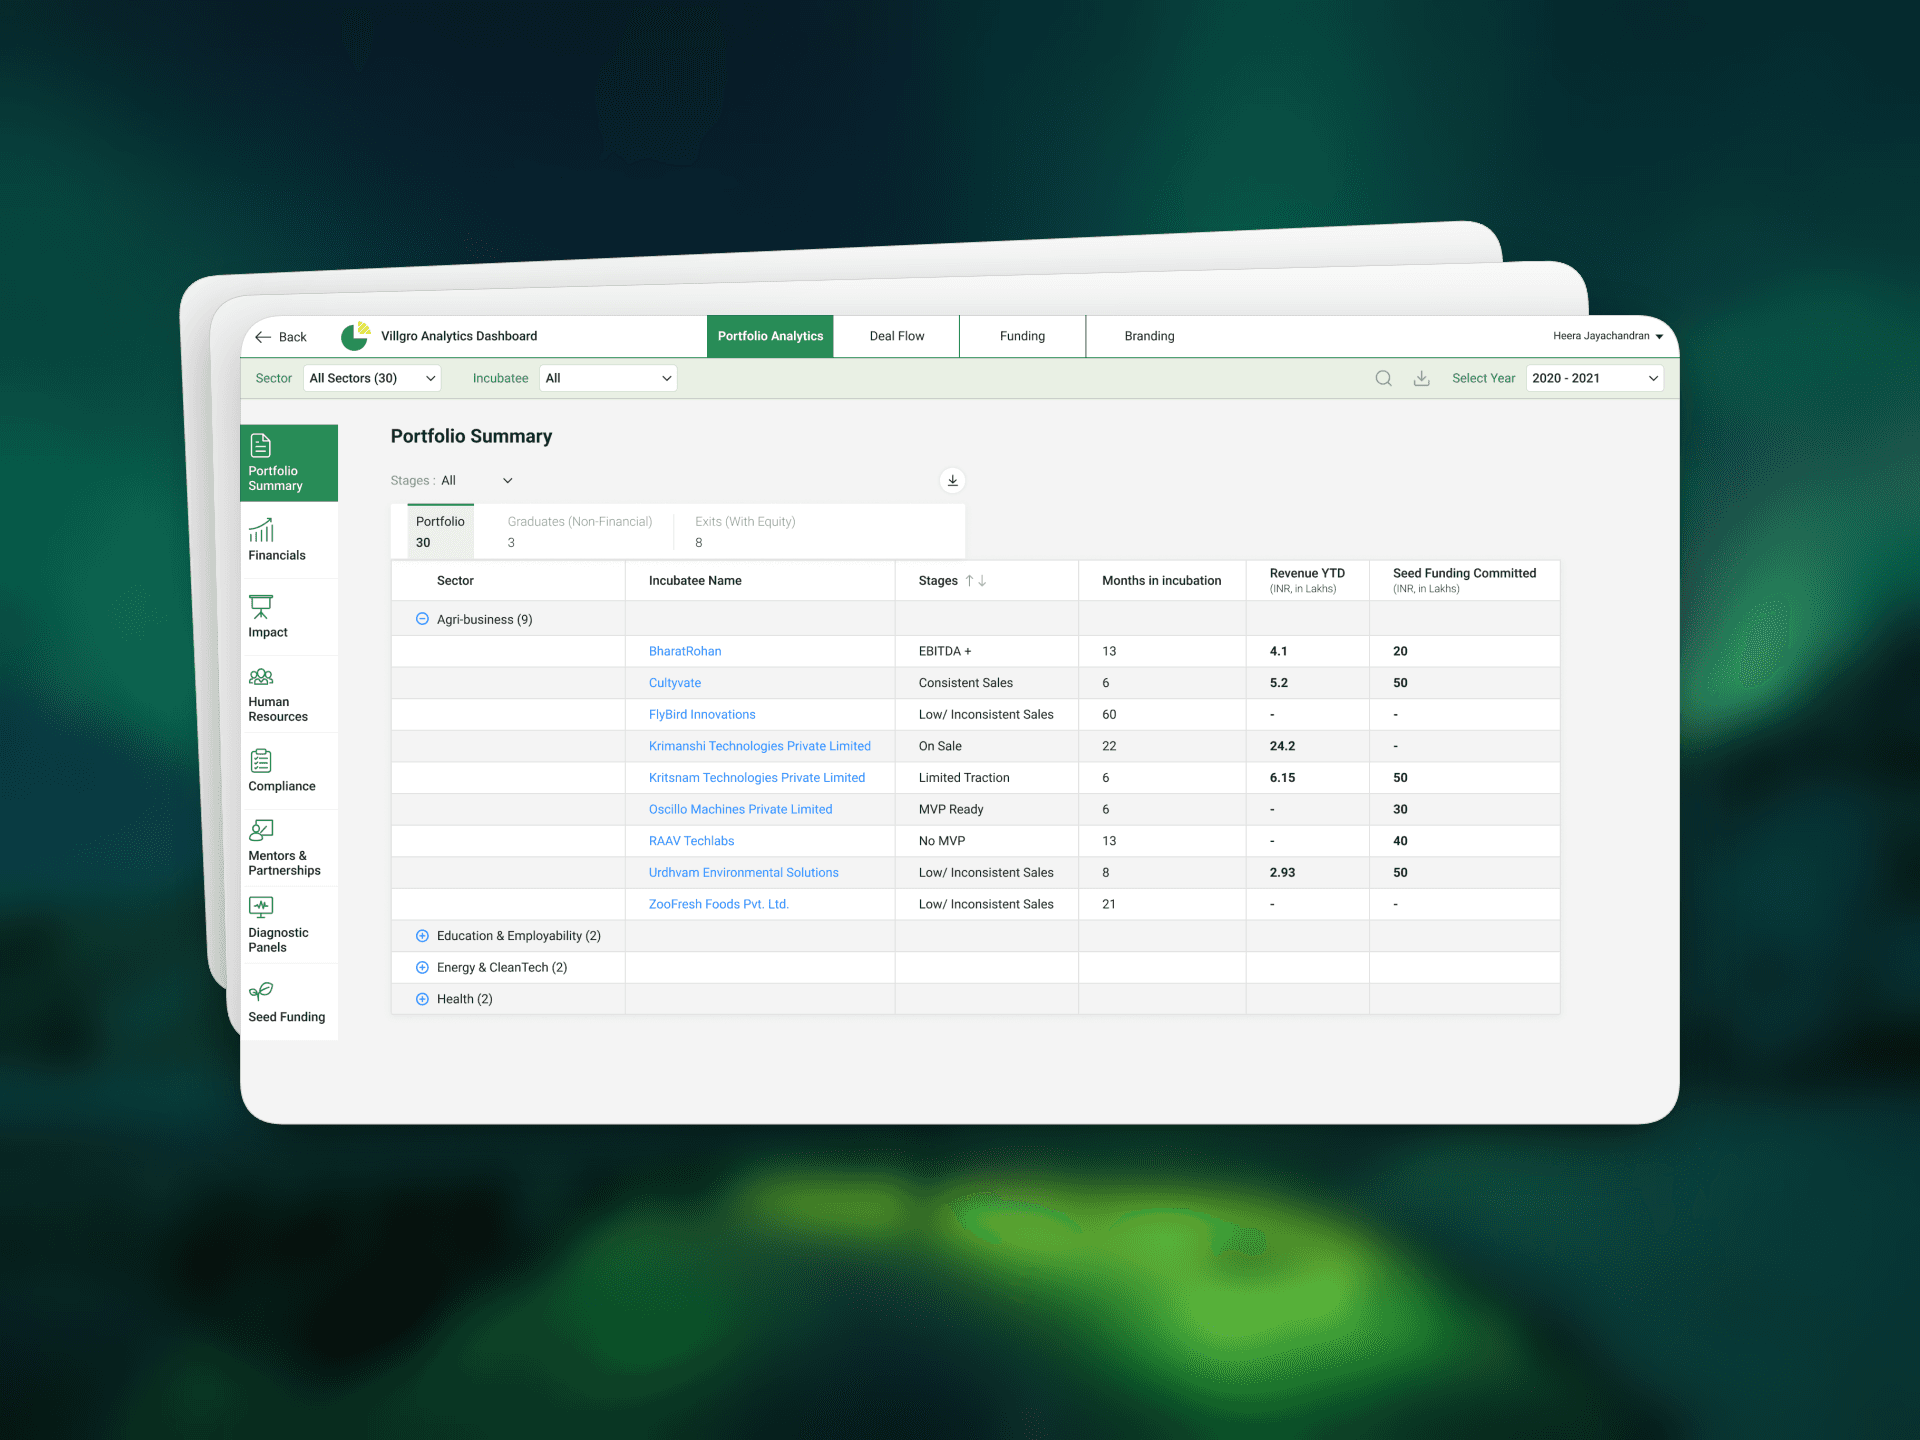Viewport: 1920px width, 1440px height.
Task: Expand the Education & Employability group
Action: tap(422, 936)
